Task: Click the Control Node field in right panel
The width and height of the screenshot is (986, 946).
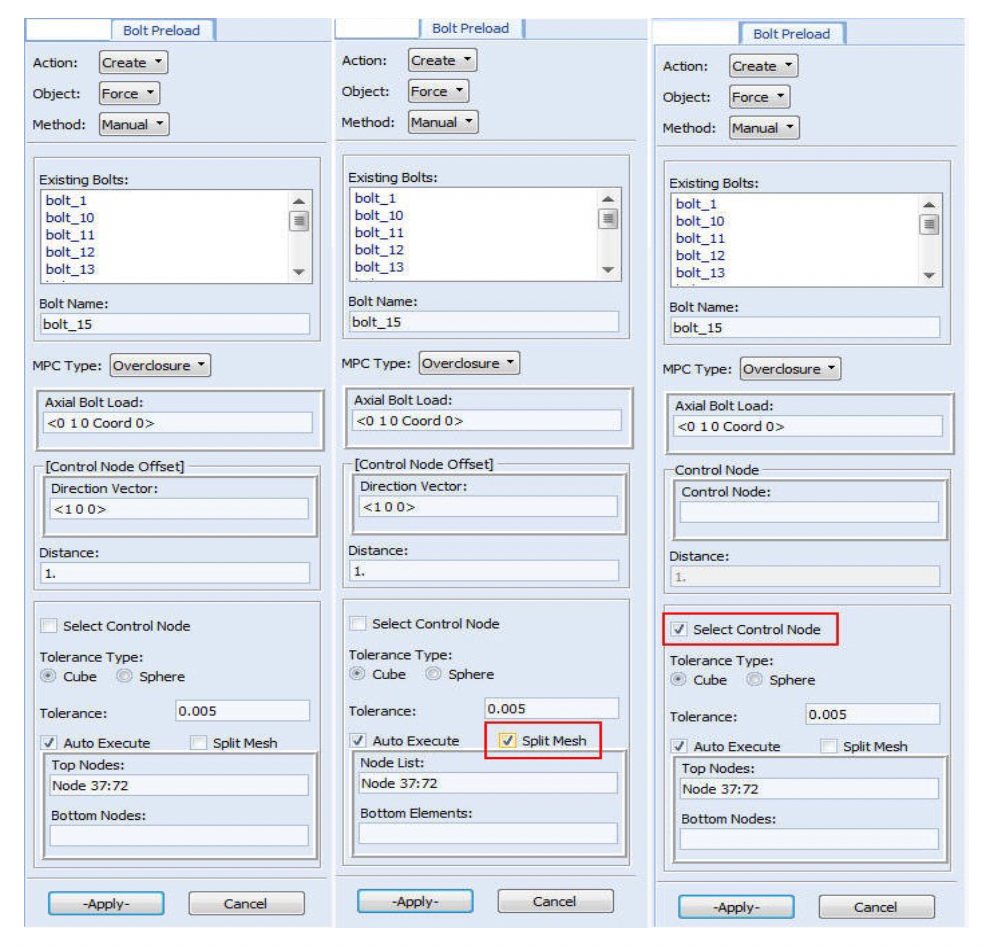Action: (x=809, y=512)
